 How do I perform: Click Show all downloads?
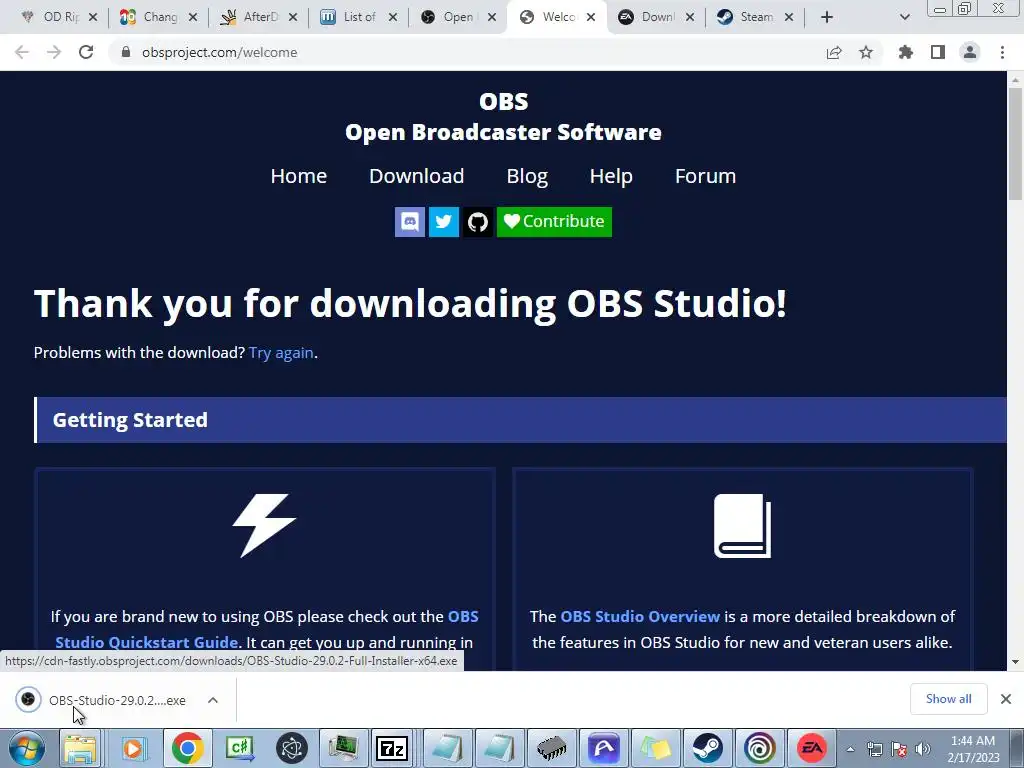click(948, 699)
